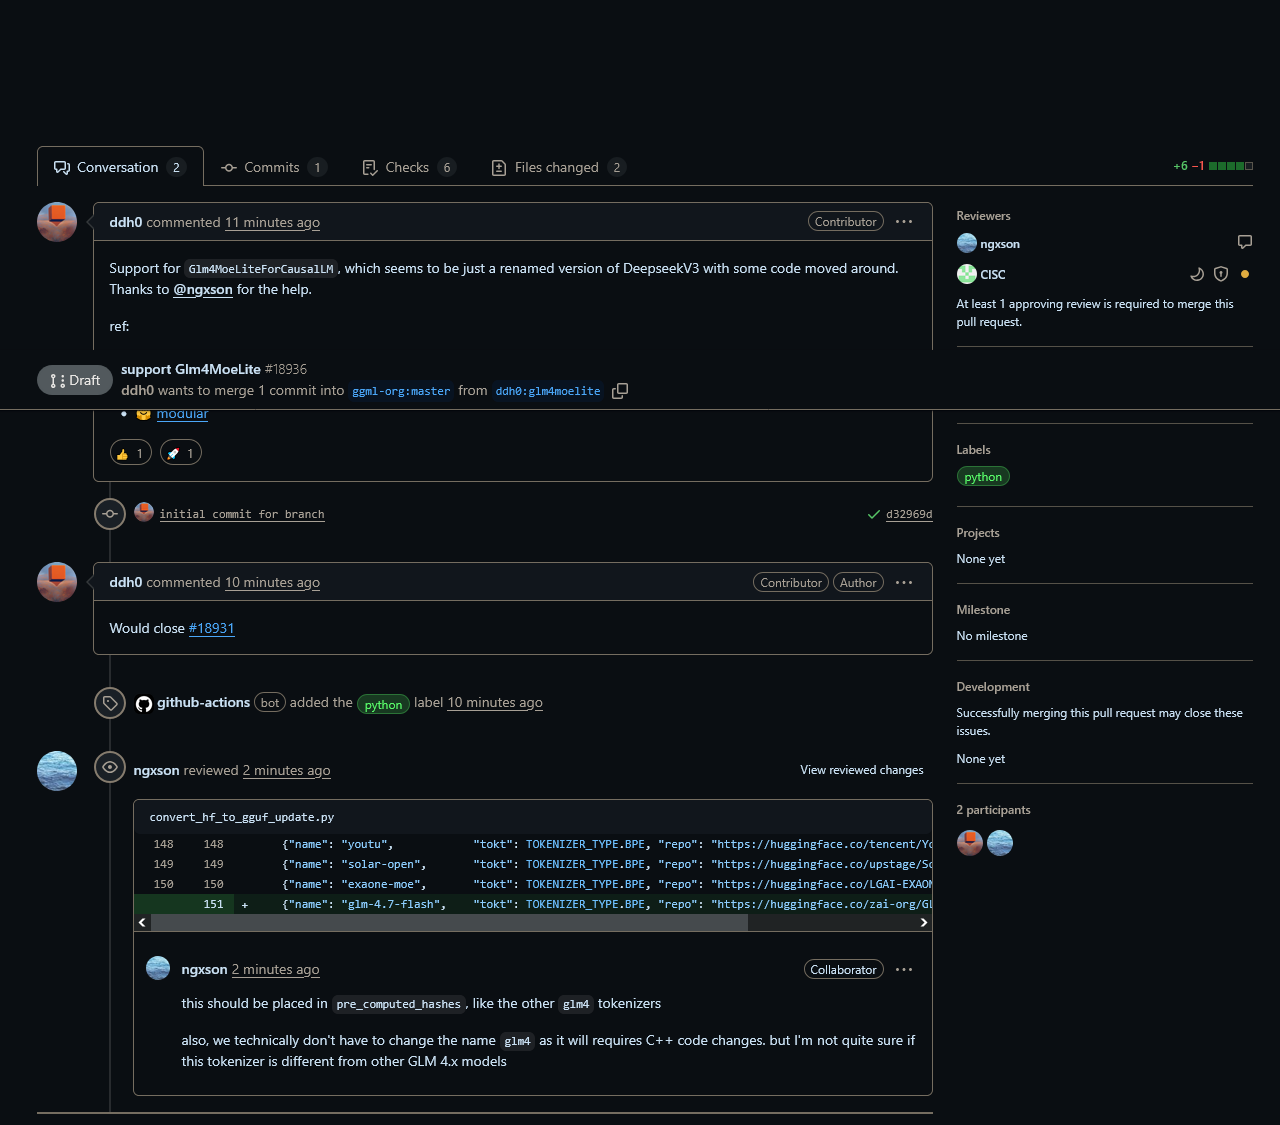1280x1125 pixels.
Task: Click the shield icon beside reviewer CISC
Action: tap(1221, 274)
